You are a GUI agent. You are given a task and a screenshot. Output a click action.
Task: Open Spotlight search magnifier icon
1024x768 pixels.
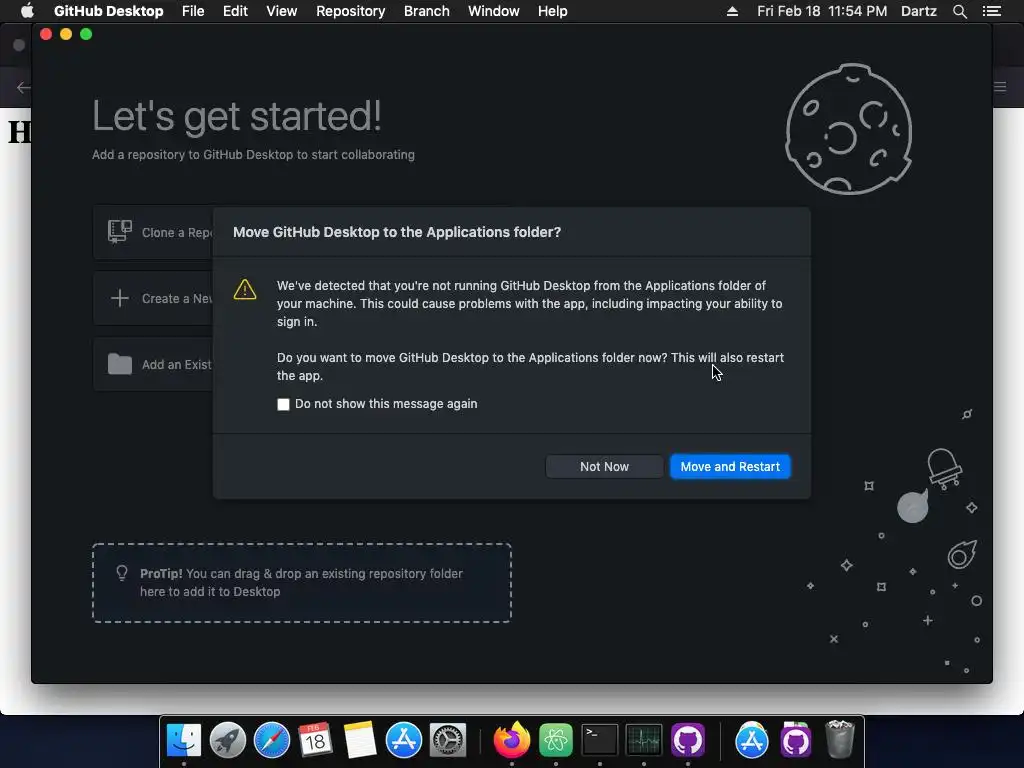click(959, 11)
